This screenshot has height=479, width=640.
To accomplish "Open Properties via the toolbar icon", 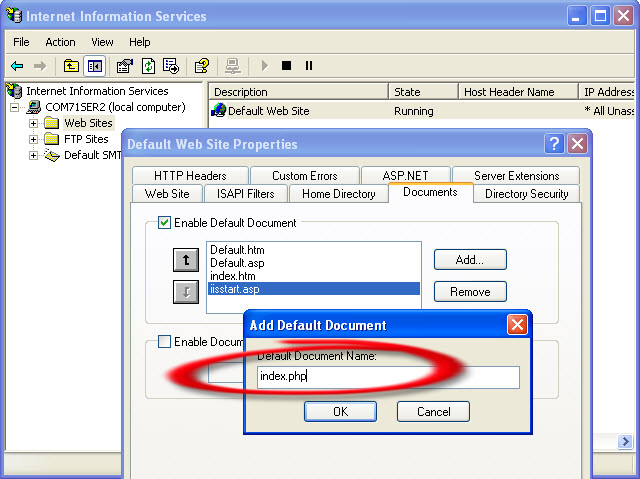I will point(124,66).
